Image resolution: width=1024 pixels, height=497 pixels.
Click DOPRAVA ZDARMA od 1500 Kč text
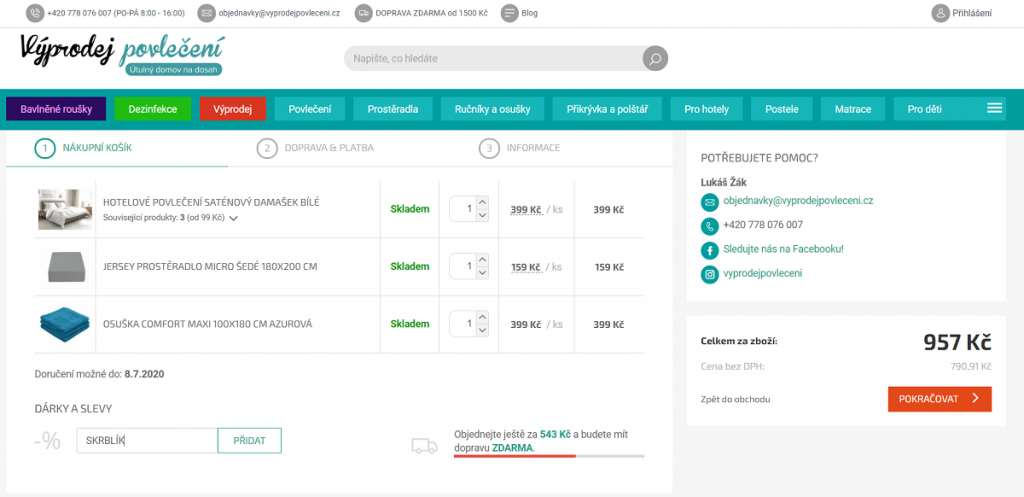coord(432,13)
